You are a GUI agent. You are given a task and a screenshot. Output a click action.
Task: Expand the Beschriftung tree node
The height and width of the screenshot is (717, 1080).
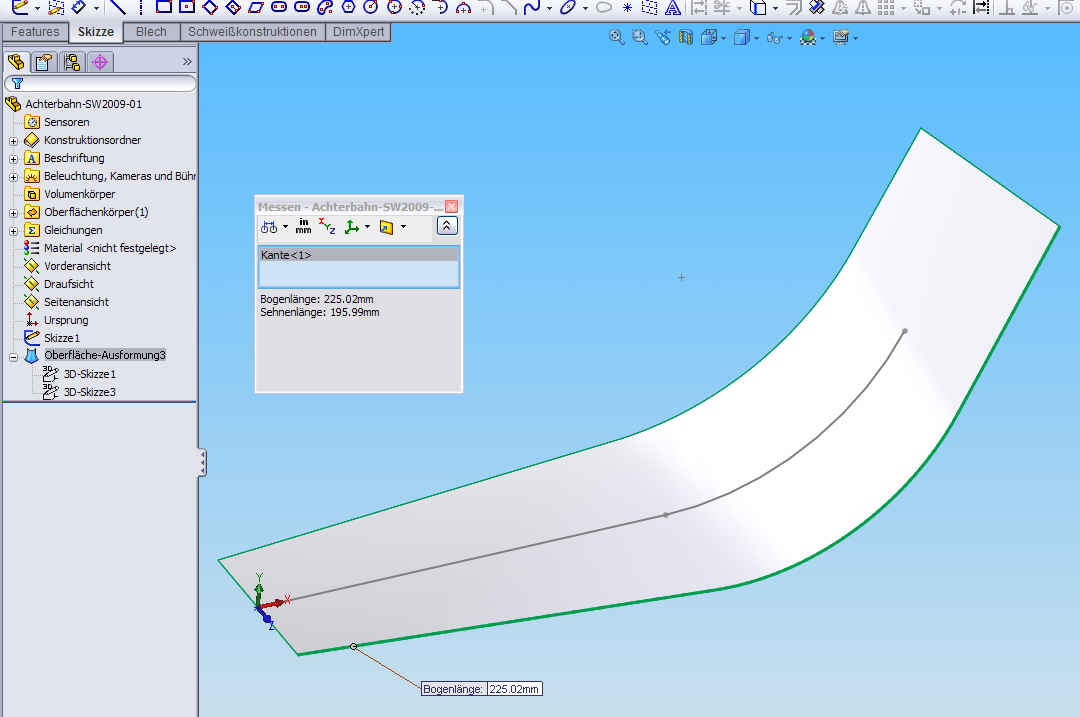(13, 158)
